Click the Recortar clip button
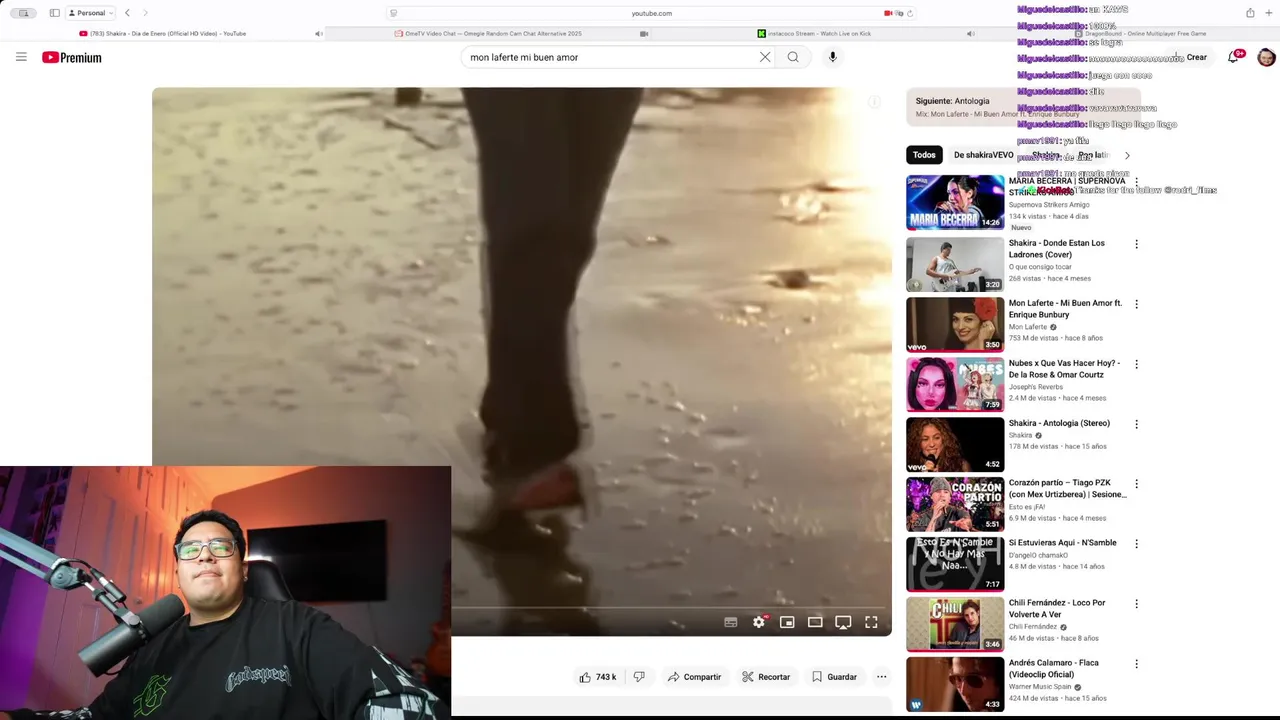This screenshot has width=1280, height=720. [766, 677]
